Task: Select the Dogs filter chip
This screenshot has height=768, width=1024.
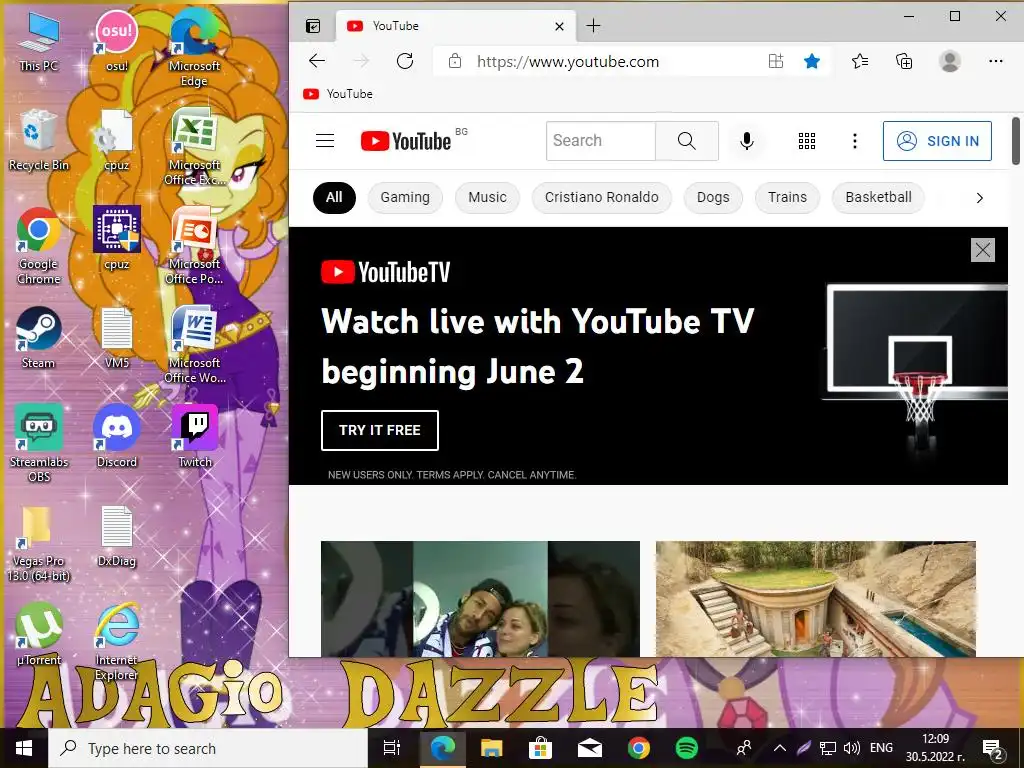Action: 713,197
